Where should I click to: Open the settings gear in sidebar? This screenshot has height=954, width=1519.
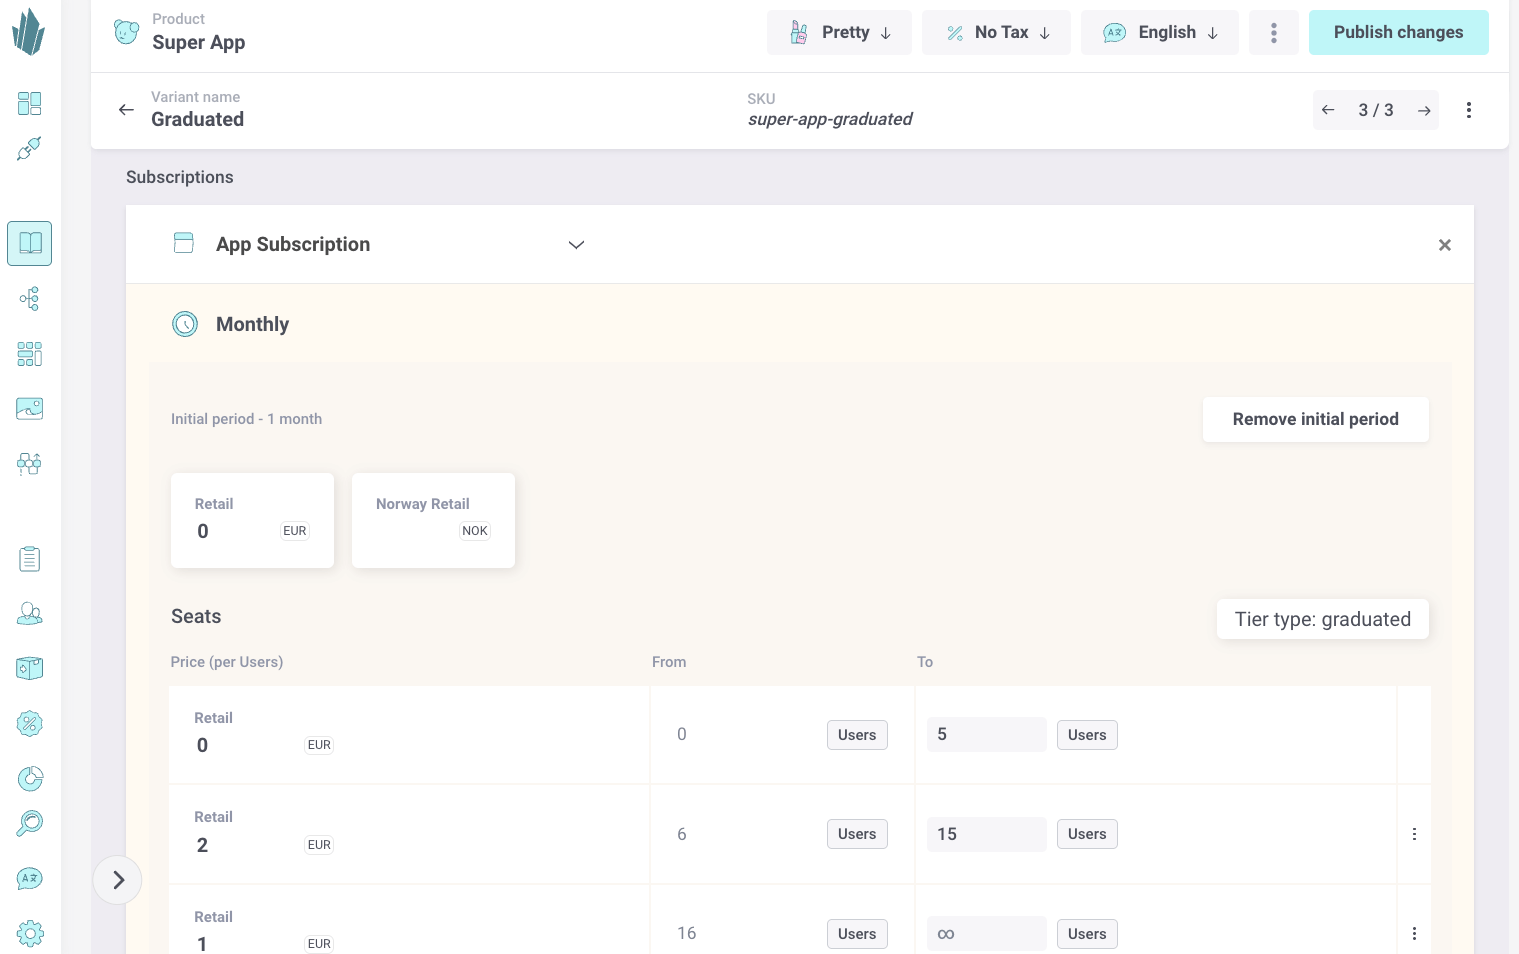tap(30, 933)
